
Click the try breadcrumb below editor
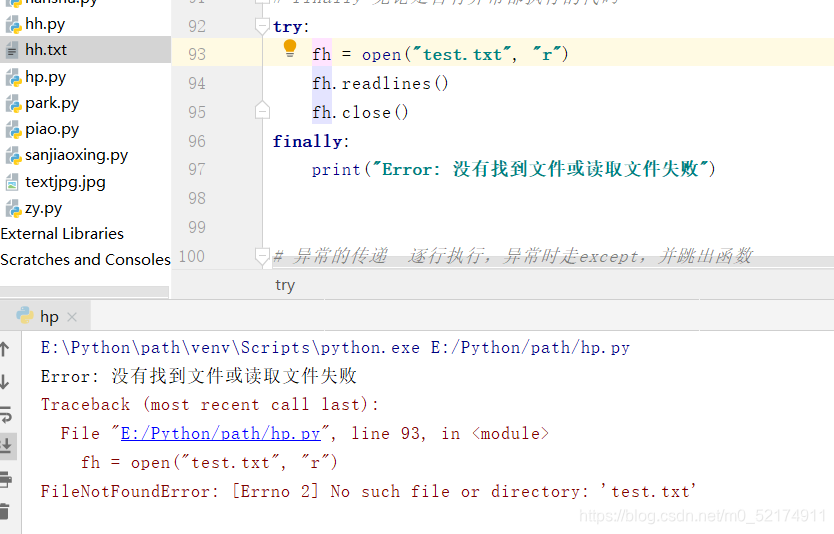click(x=285, y=286)
